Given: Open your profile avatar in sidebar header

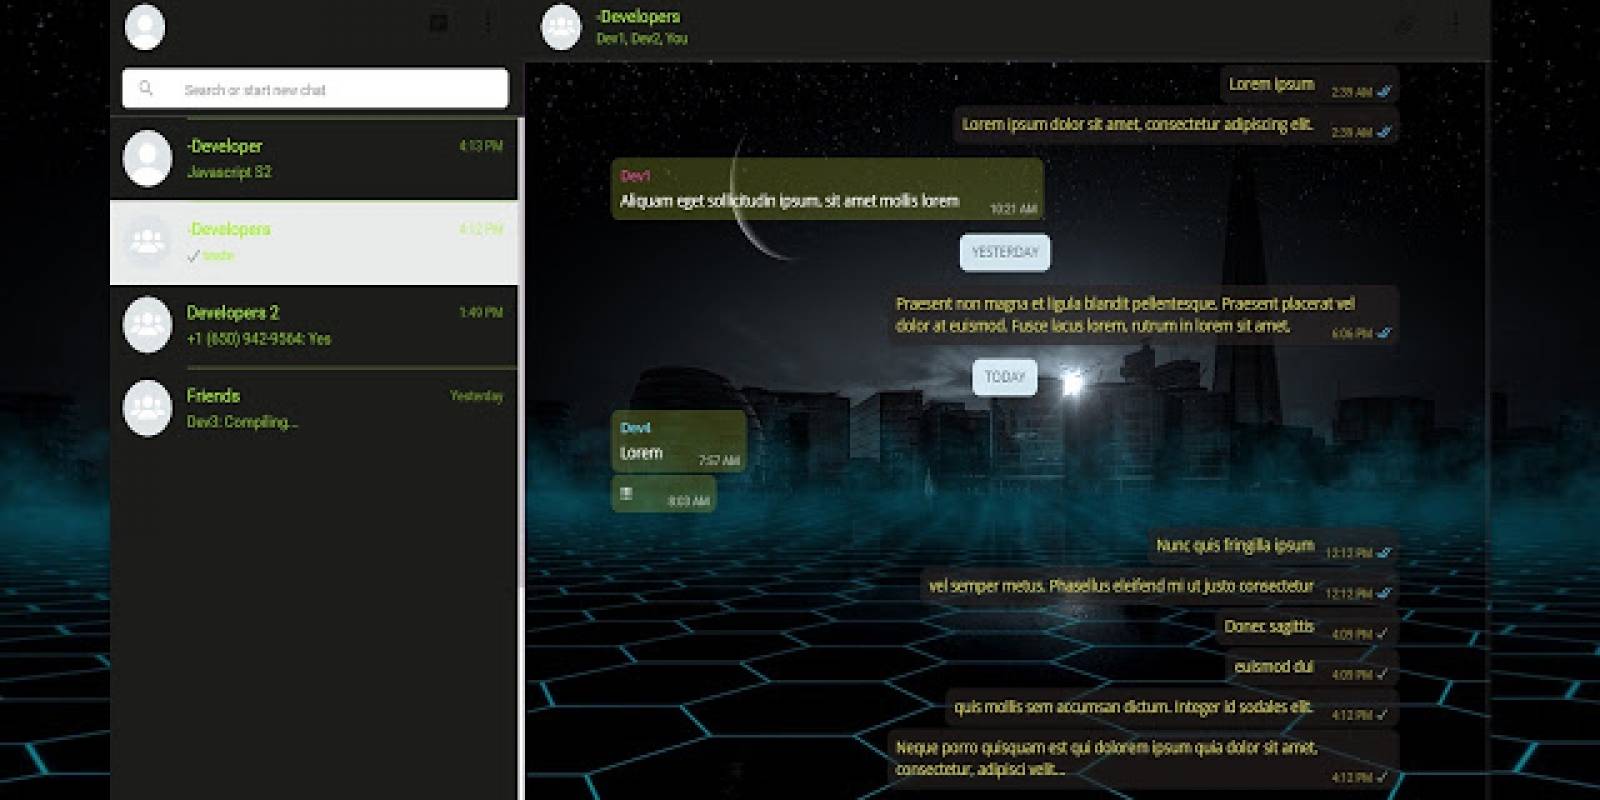Looking at the screenshot, I should [145, 26].
